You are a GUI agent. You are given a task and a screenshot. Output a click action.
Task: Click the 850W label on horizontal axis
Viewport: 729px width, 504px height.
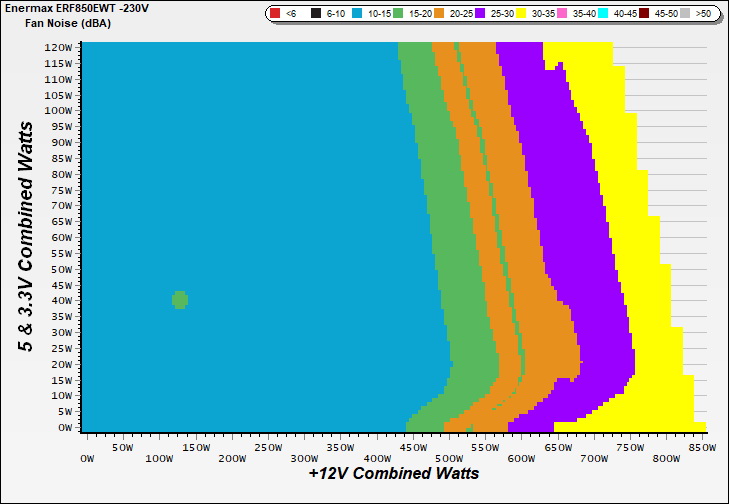[x=695, y=446]
